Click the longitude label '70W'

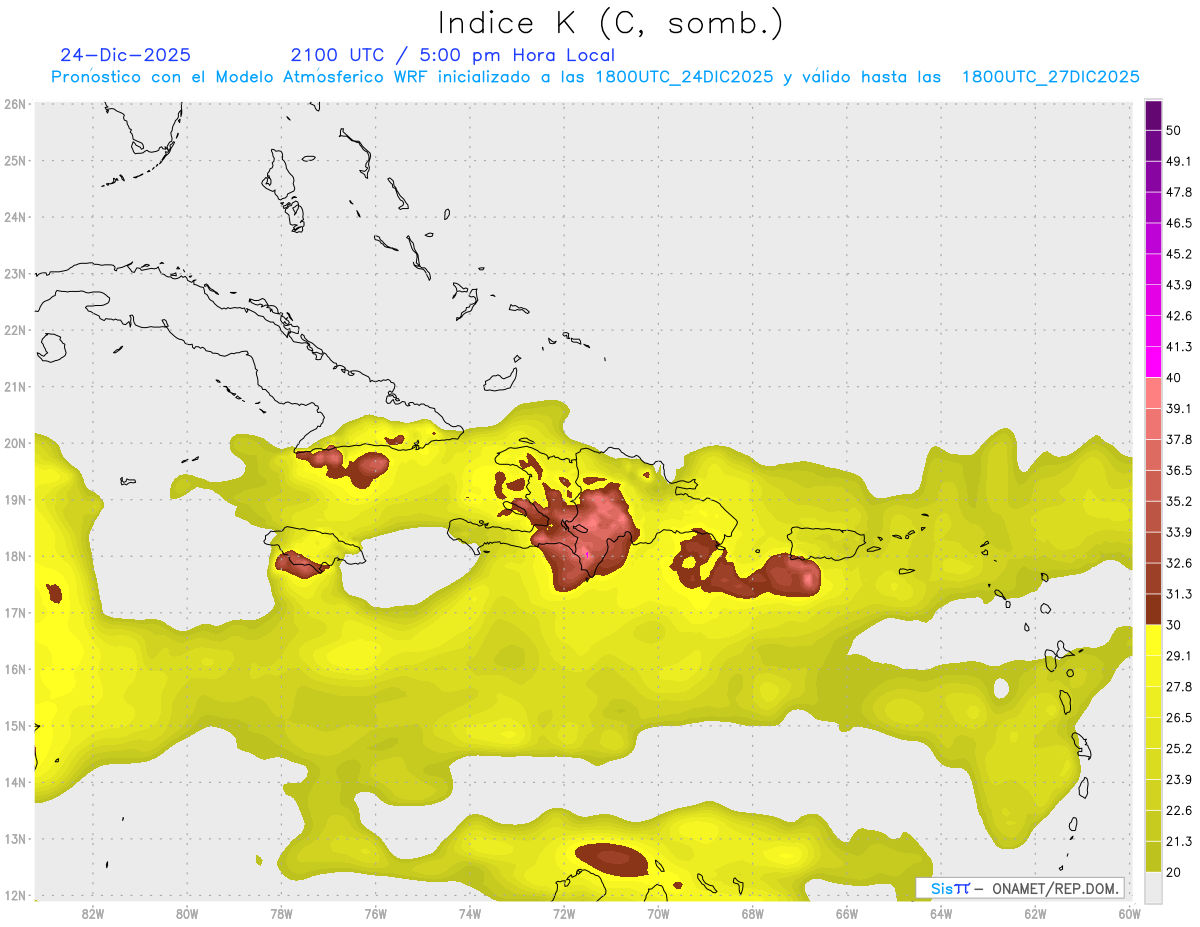(x=658, y=913)
